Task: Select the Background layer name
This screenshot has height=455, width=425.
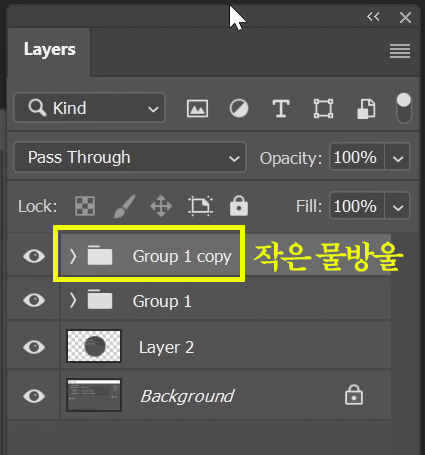Action: pyautogui.click(x=187, y=396)
